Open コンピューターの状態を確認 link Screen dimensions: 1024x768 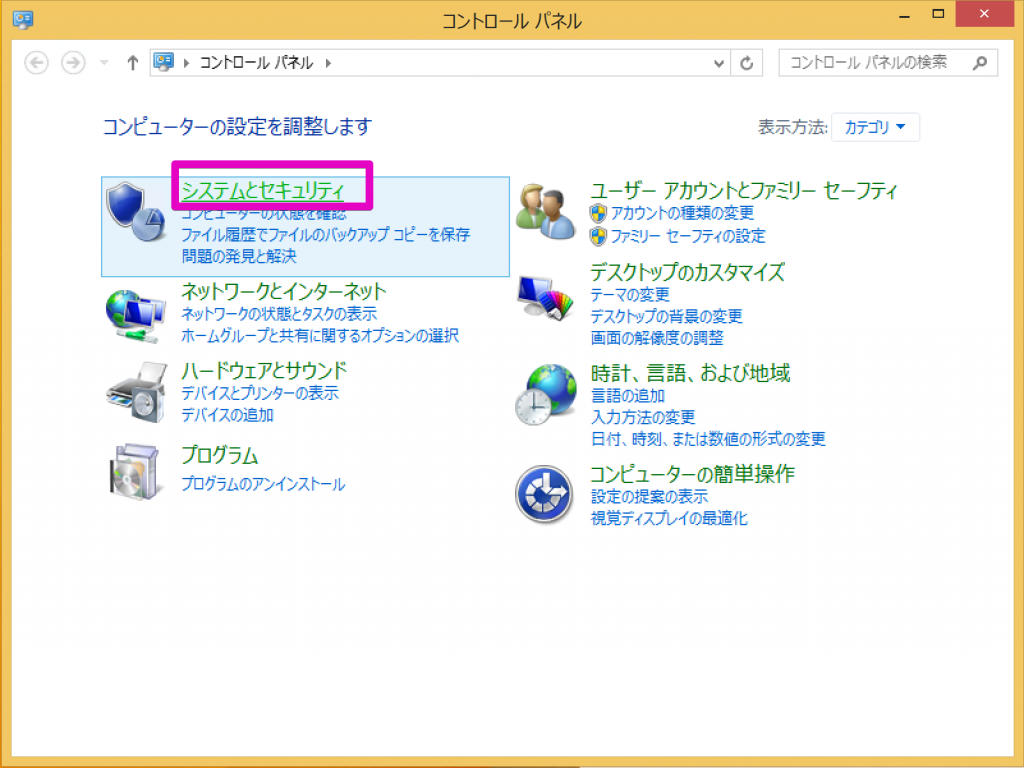tap(264, 213)
